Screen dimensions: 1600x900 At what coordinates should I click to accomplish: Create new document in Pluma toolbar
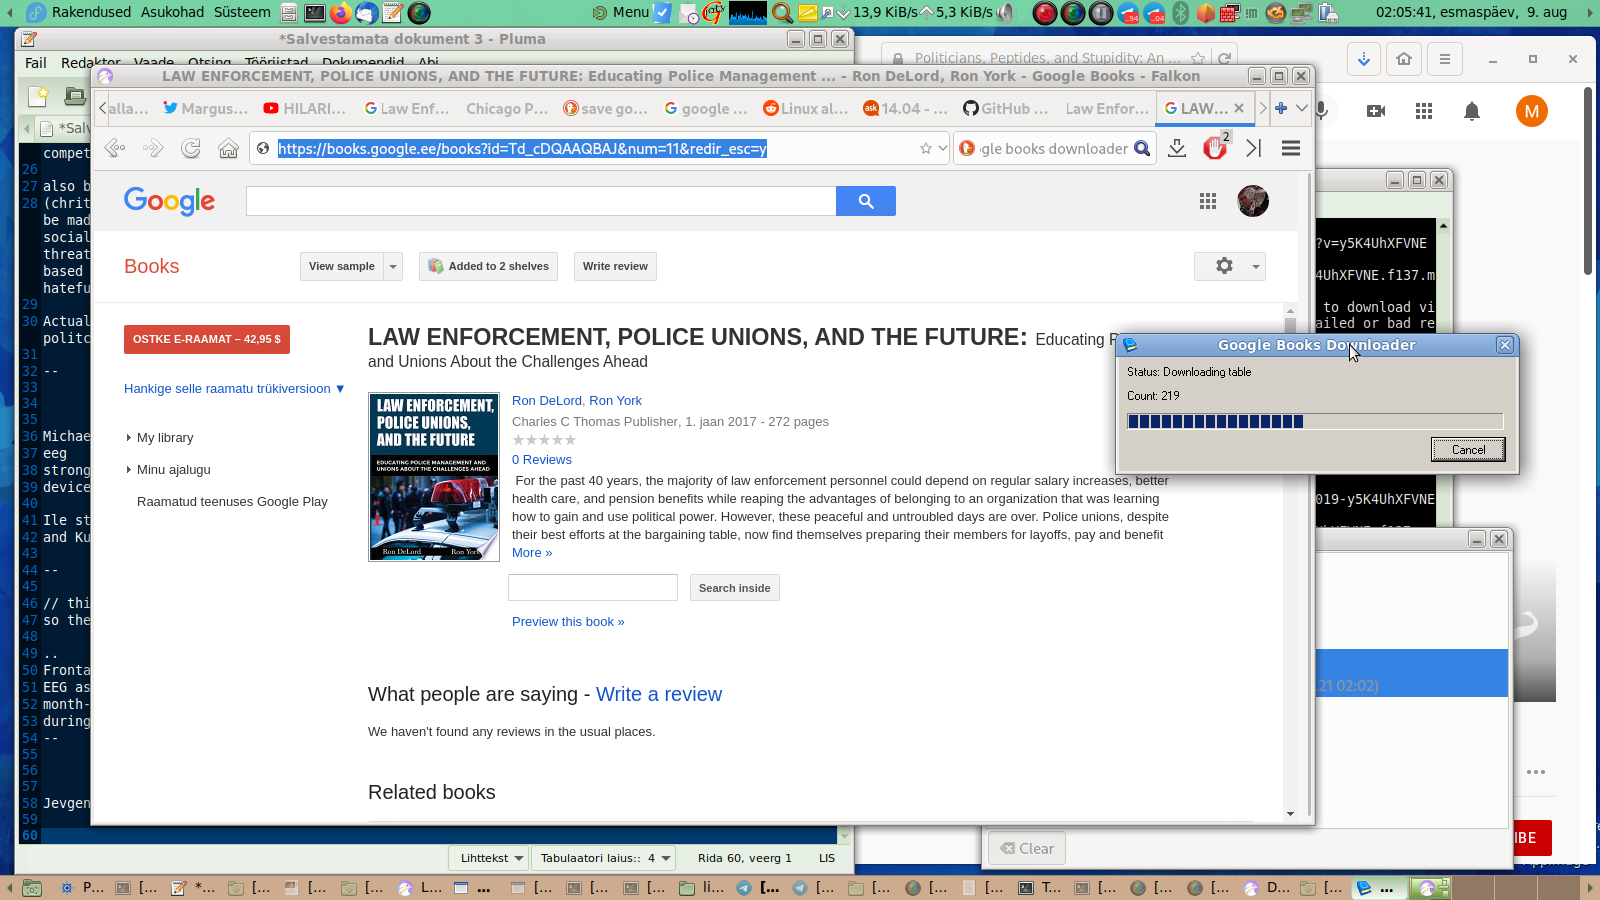[x=38, y=96]
